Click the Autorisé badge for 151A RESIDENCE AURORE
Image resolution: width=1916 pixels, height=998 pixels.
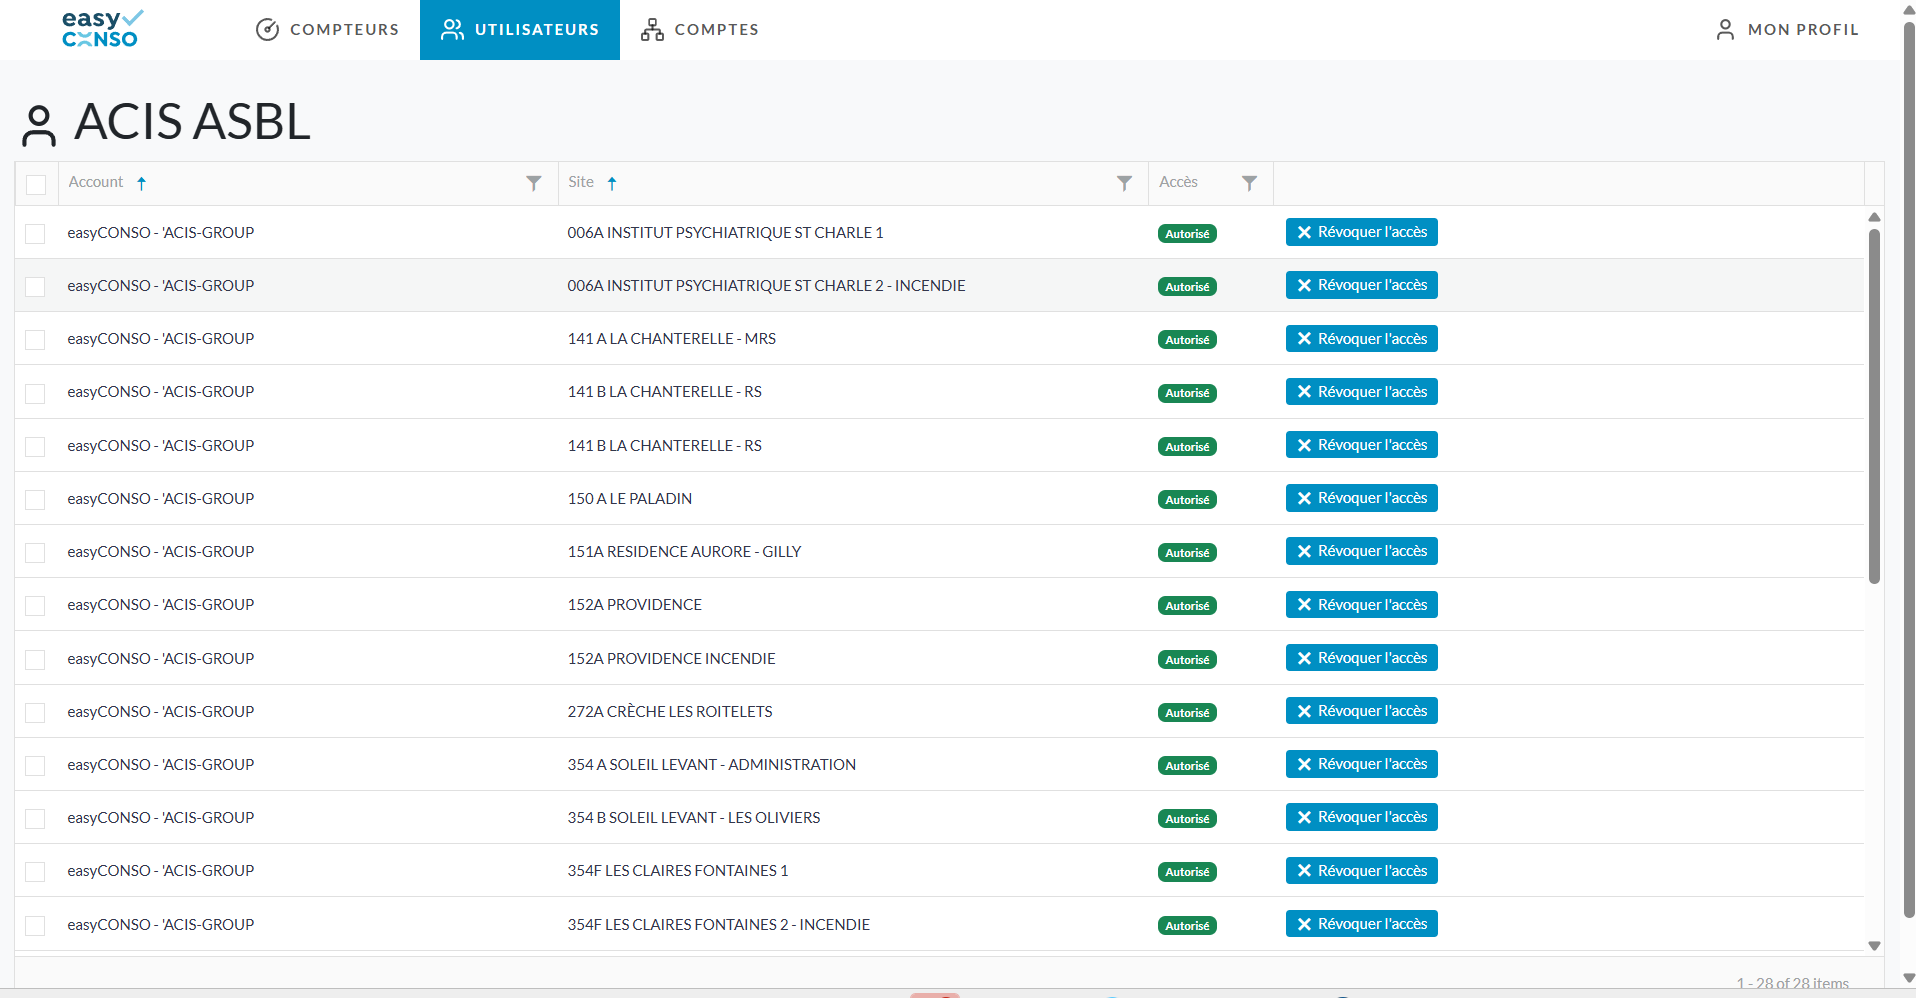click(x=1187, y=553)
